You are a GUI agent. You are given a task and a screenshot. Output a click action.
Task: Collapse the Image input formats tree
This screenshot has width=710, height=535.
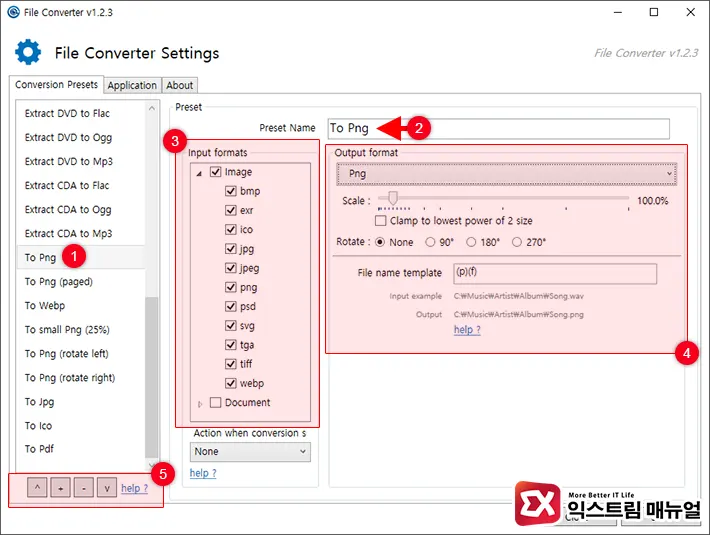pos(200,173)
